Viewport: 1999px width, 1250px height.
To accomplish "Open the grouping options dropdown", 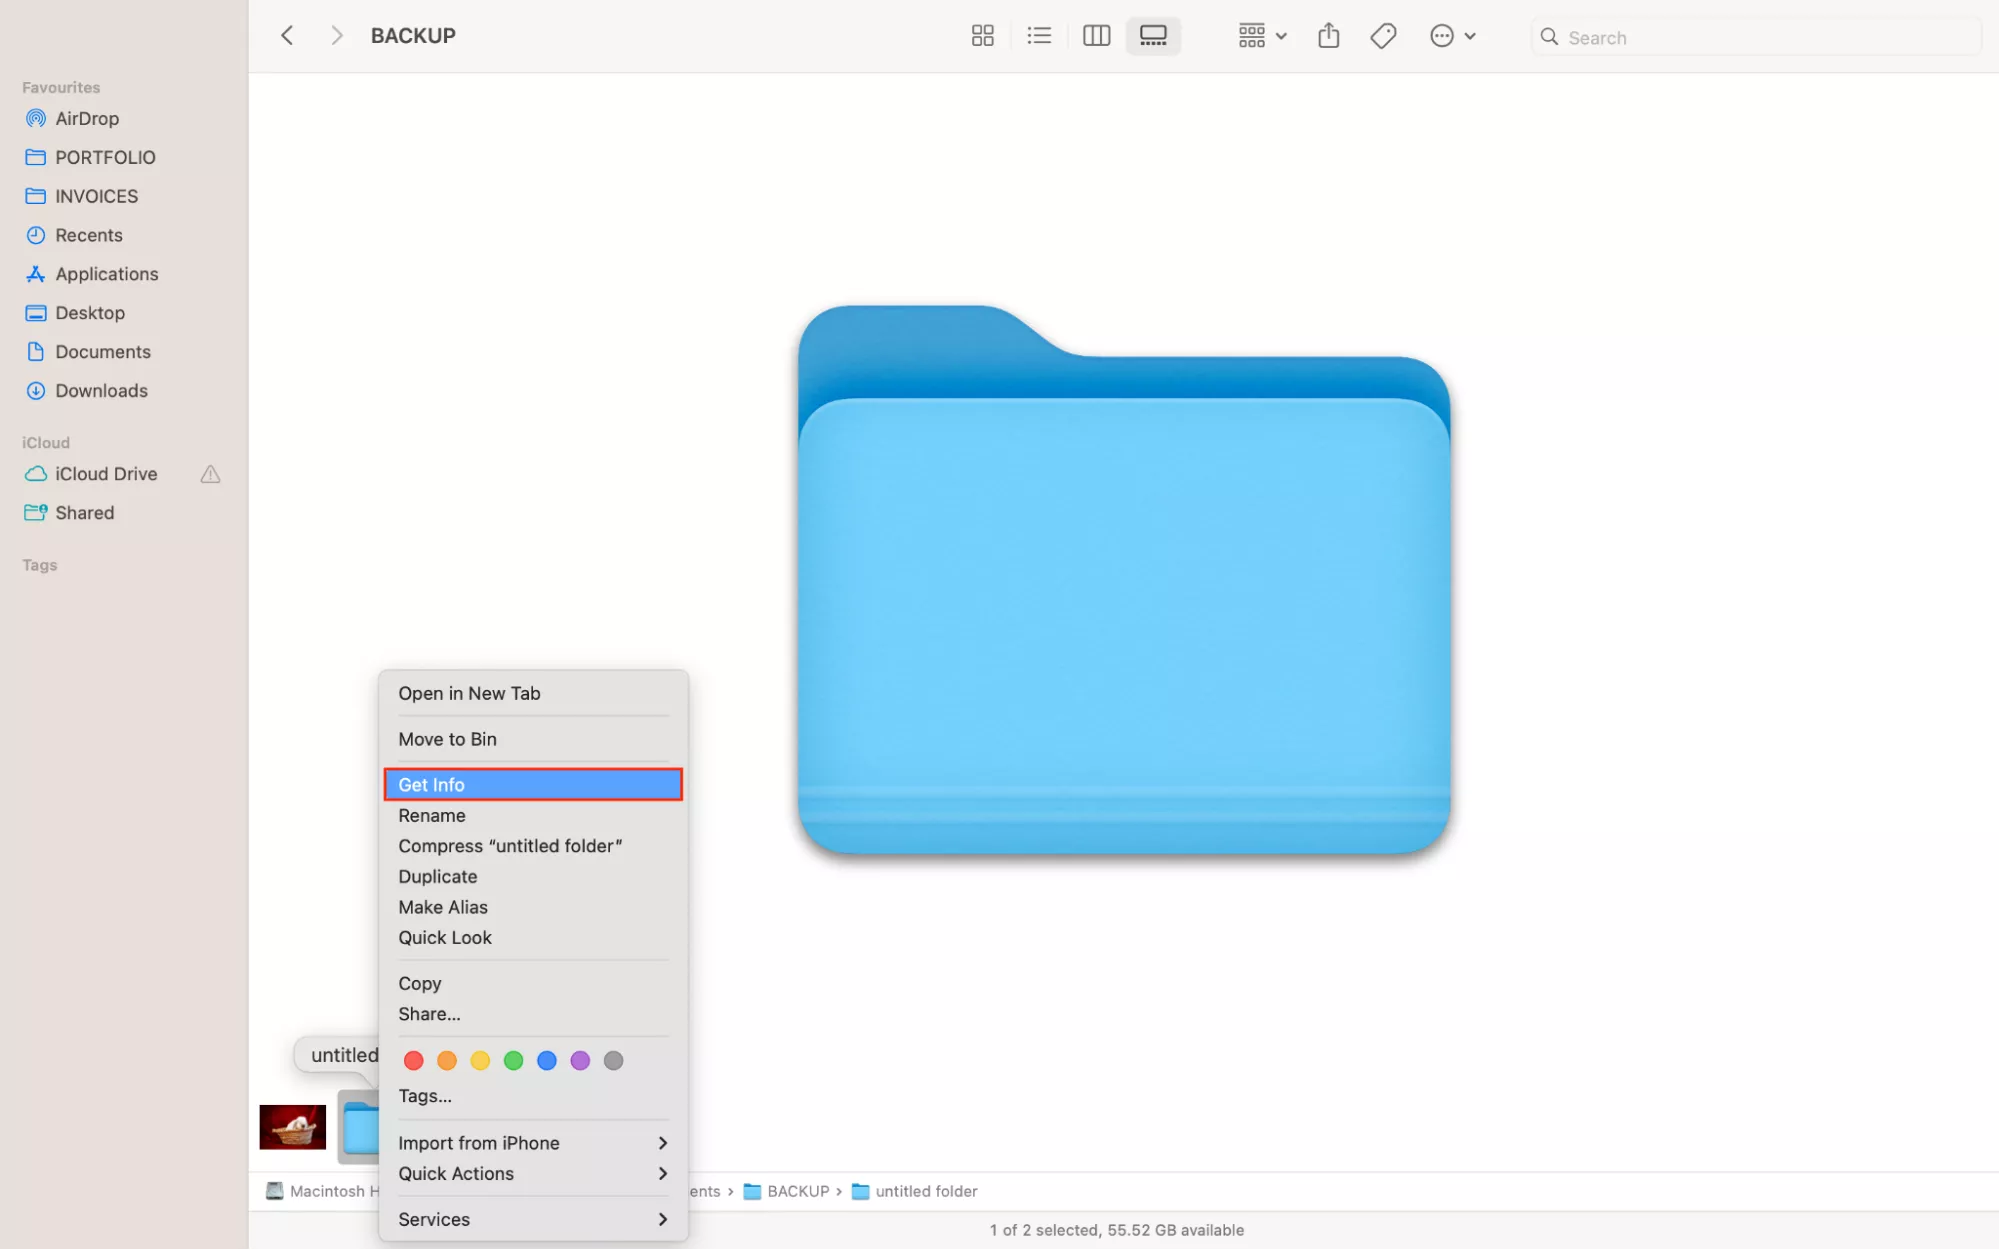I will tap(1260, 35).
